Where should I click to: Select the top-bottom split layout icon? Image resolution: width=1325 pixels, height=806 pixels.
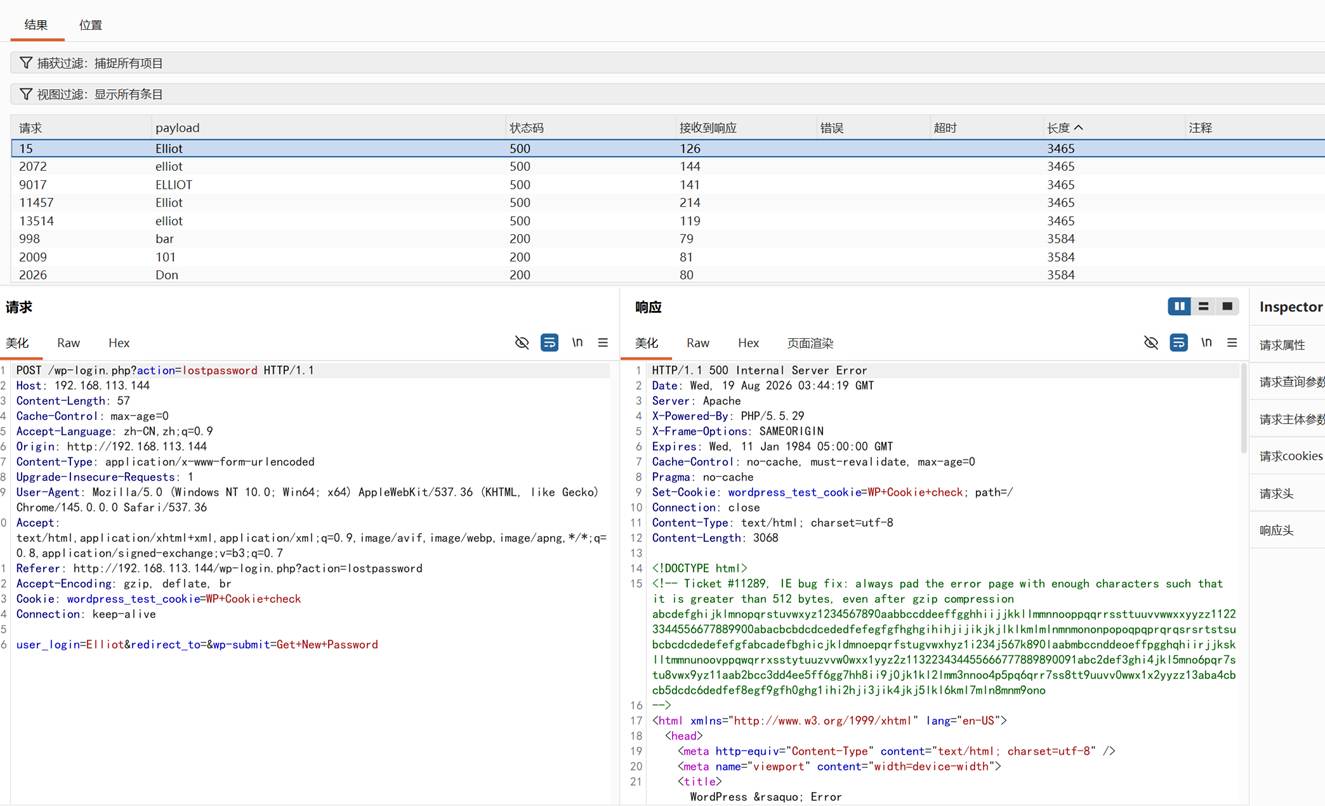(x=1203, y=307)
